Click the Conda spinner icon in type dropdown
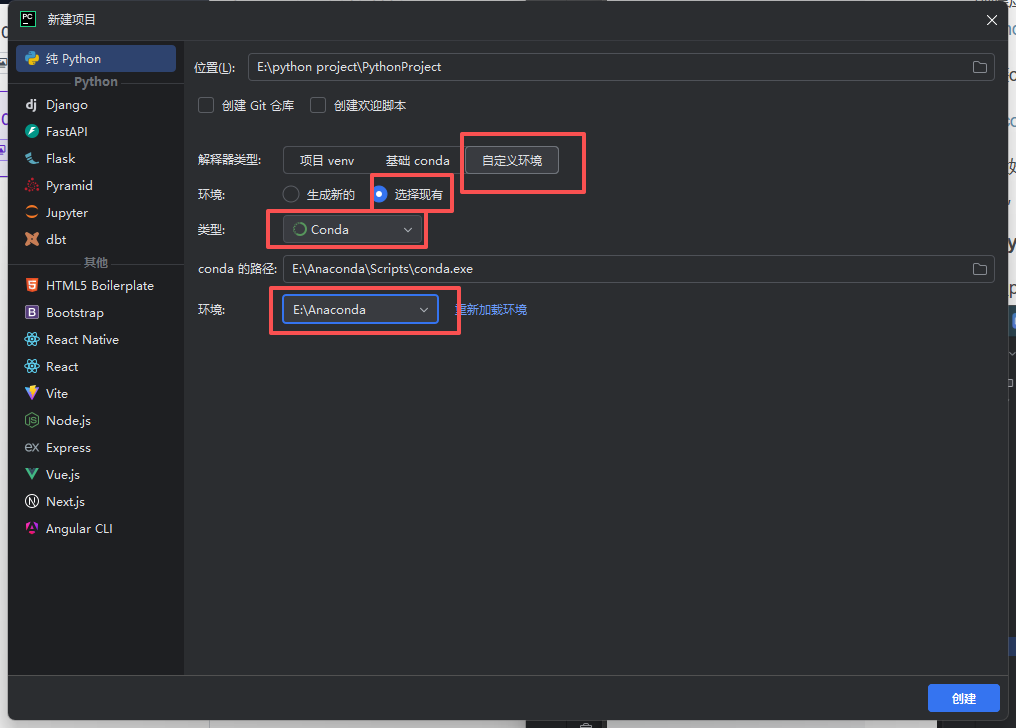Image resolution: width=1016 pixels, height=728 pixels. 300,229
